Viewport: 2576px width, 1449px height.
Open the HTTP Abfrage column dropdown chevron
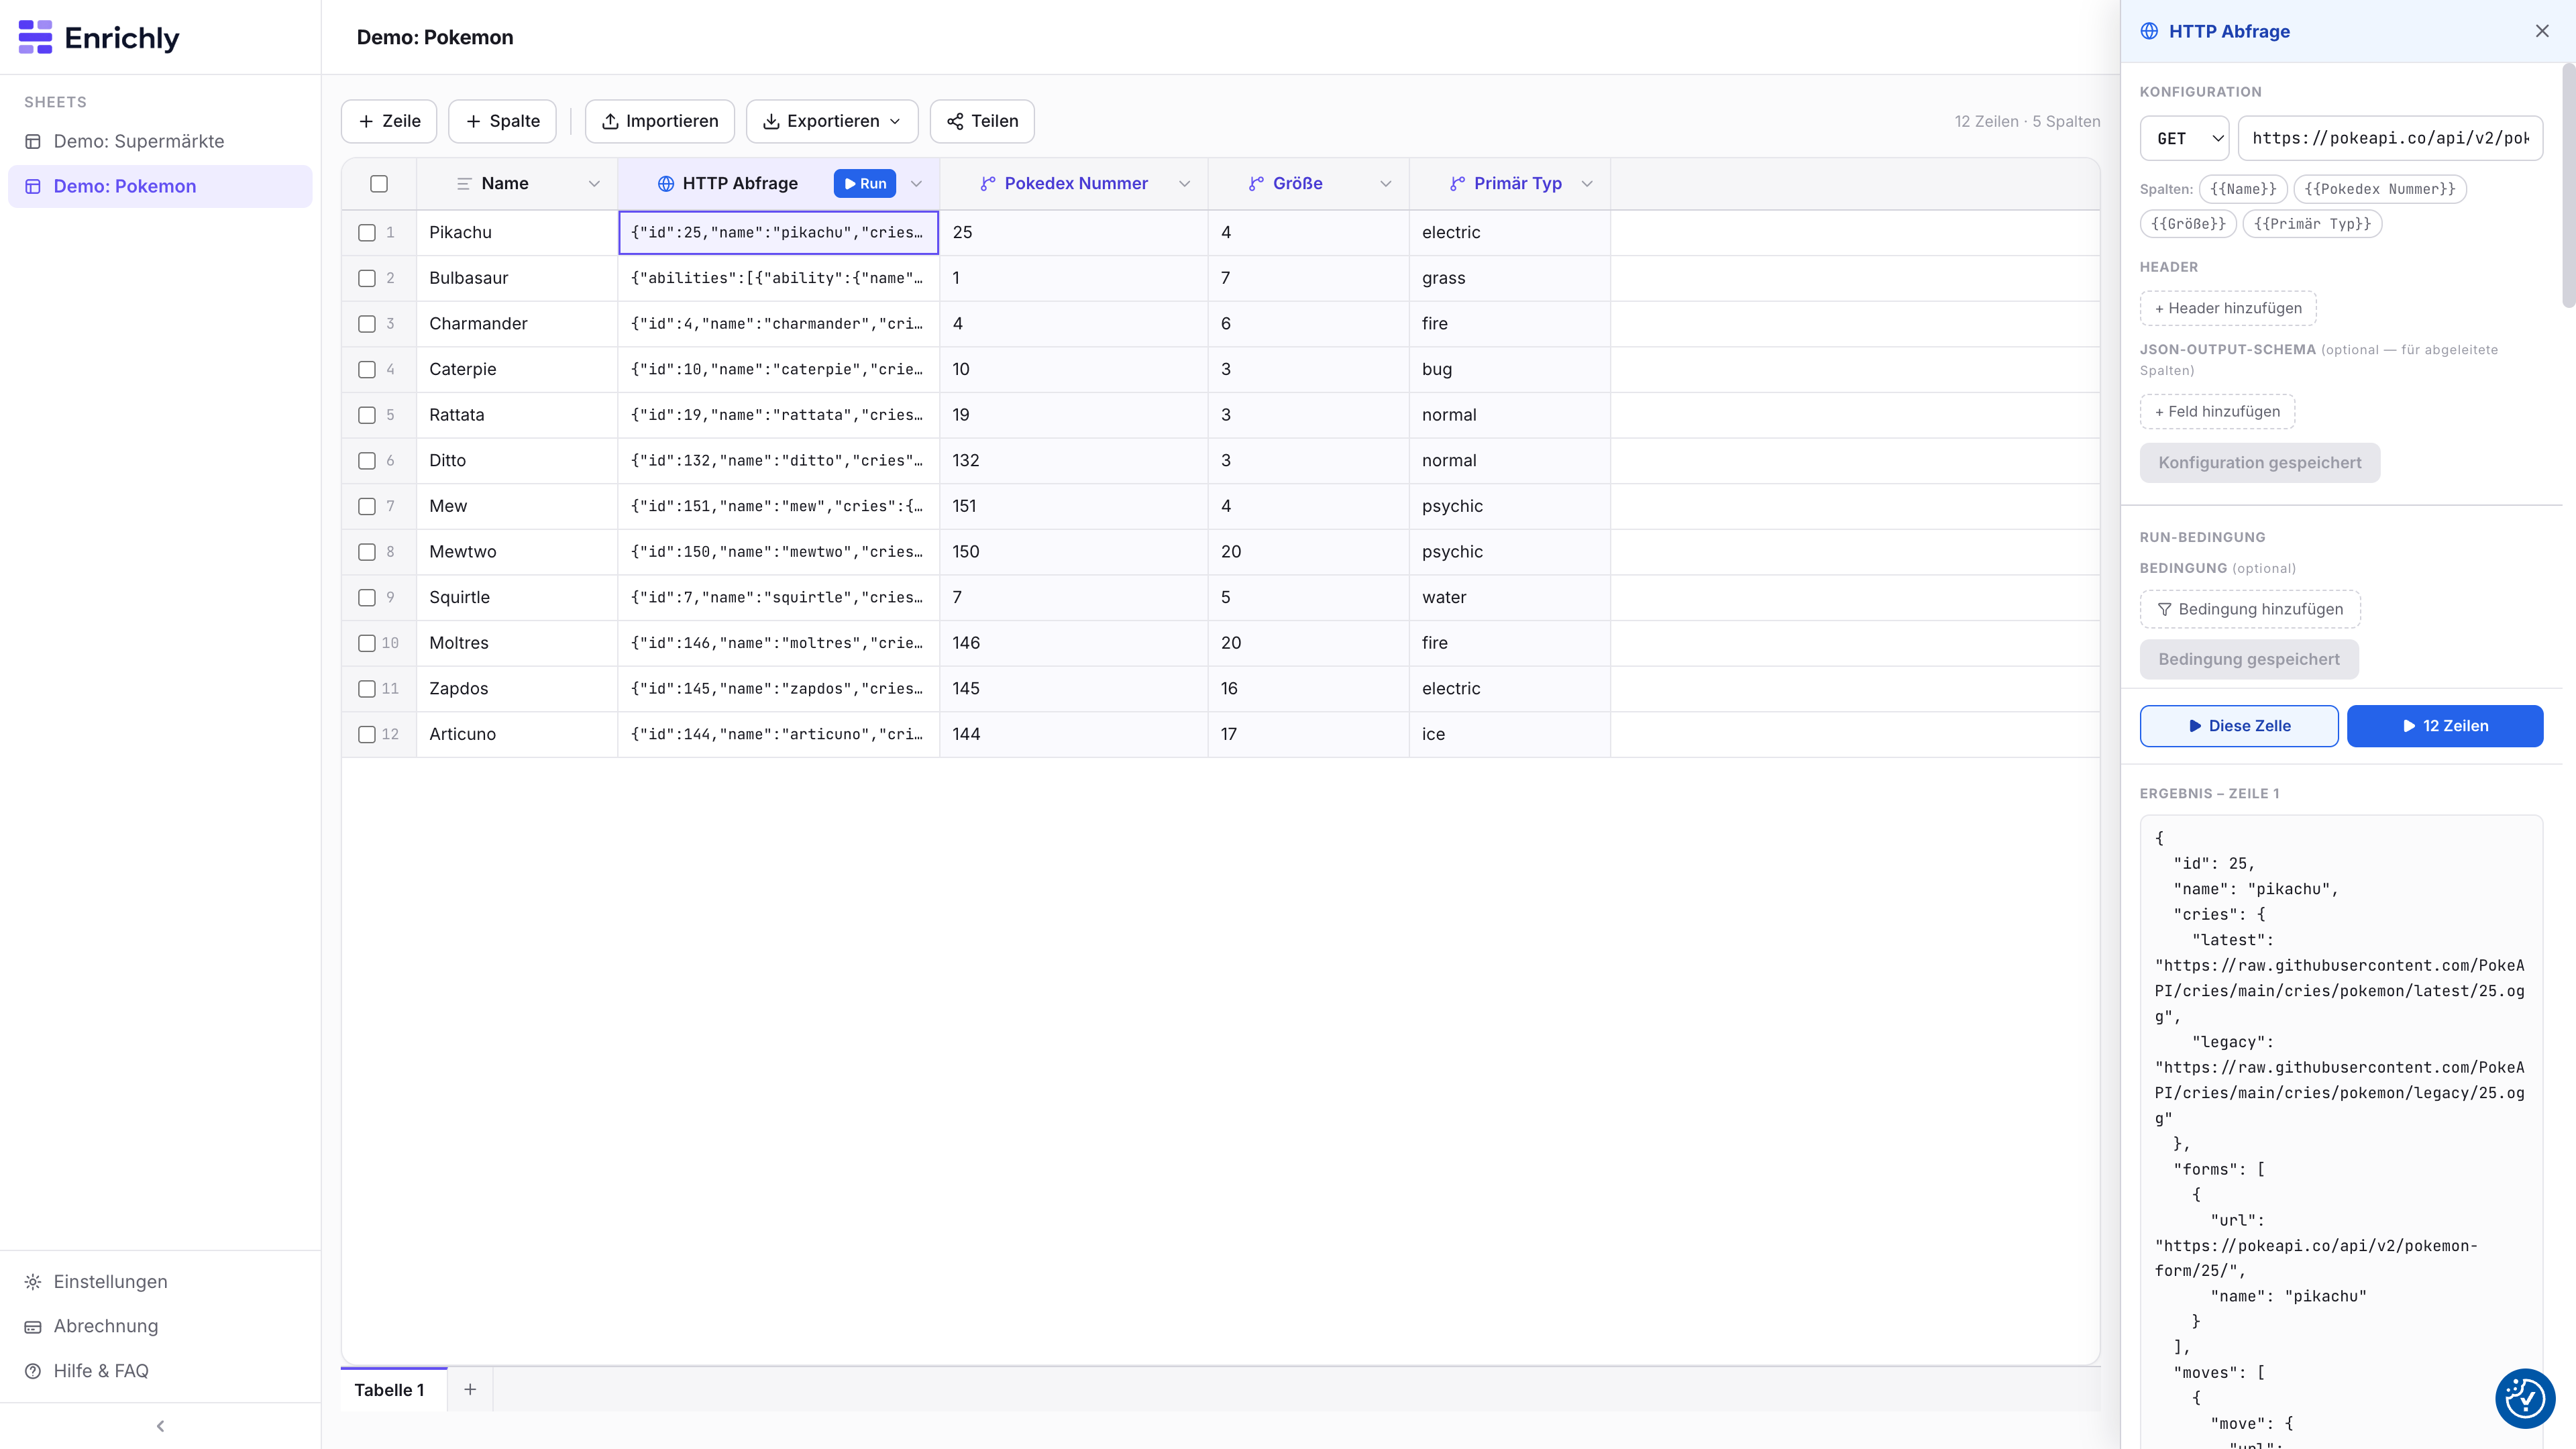tap(916, 183)
